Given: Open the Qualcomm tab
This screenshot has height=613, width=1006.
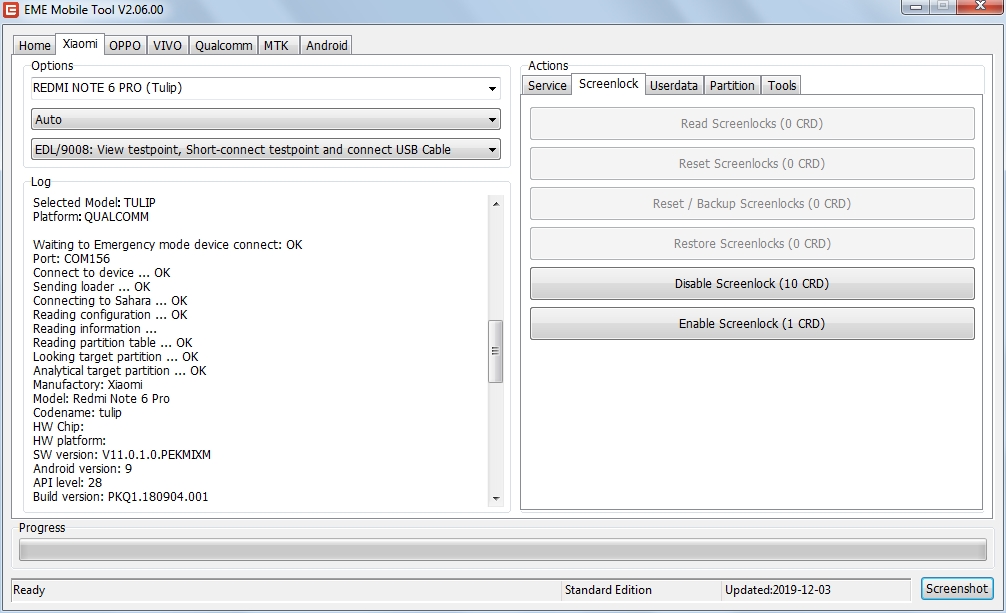Looking at the screenshot, I should tap(223, 46).
